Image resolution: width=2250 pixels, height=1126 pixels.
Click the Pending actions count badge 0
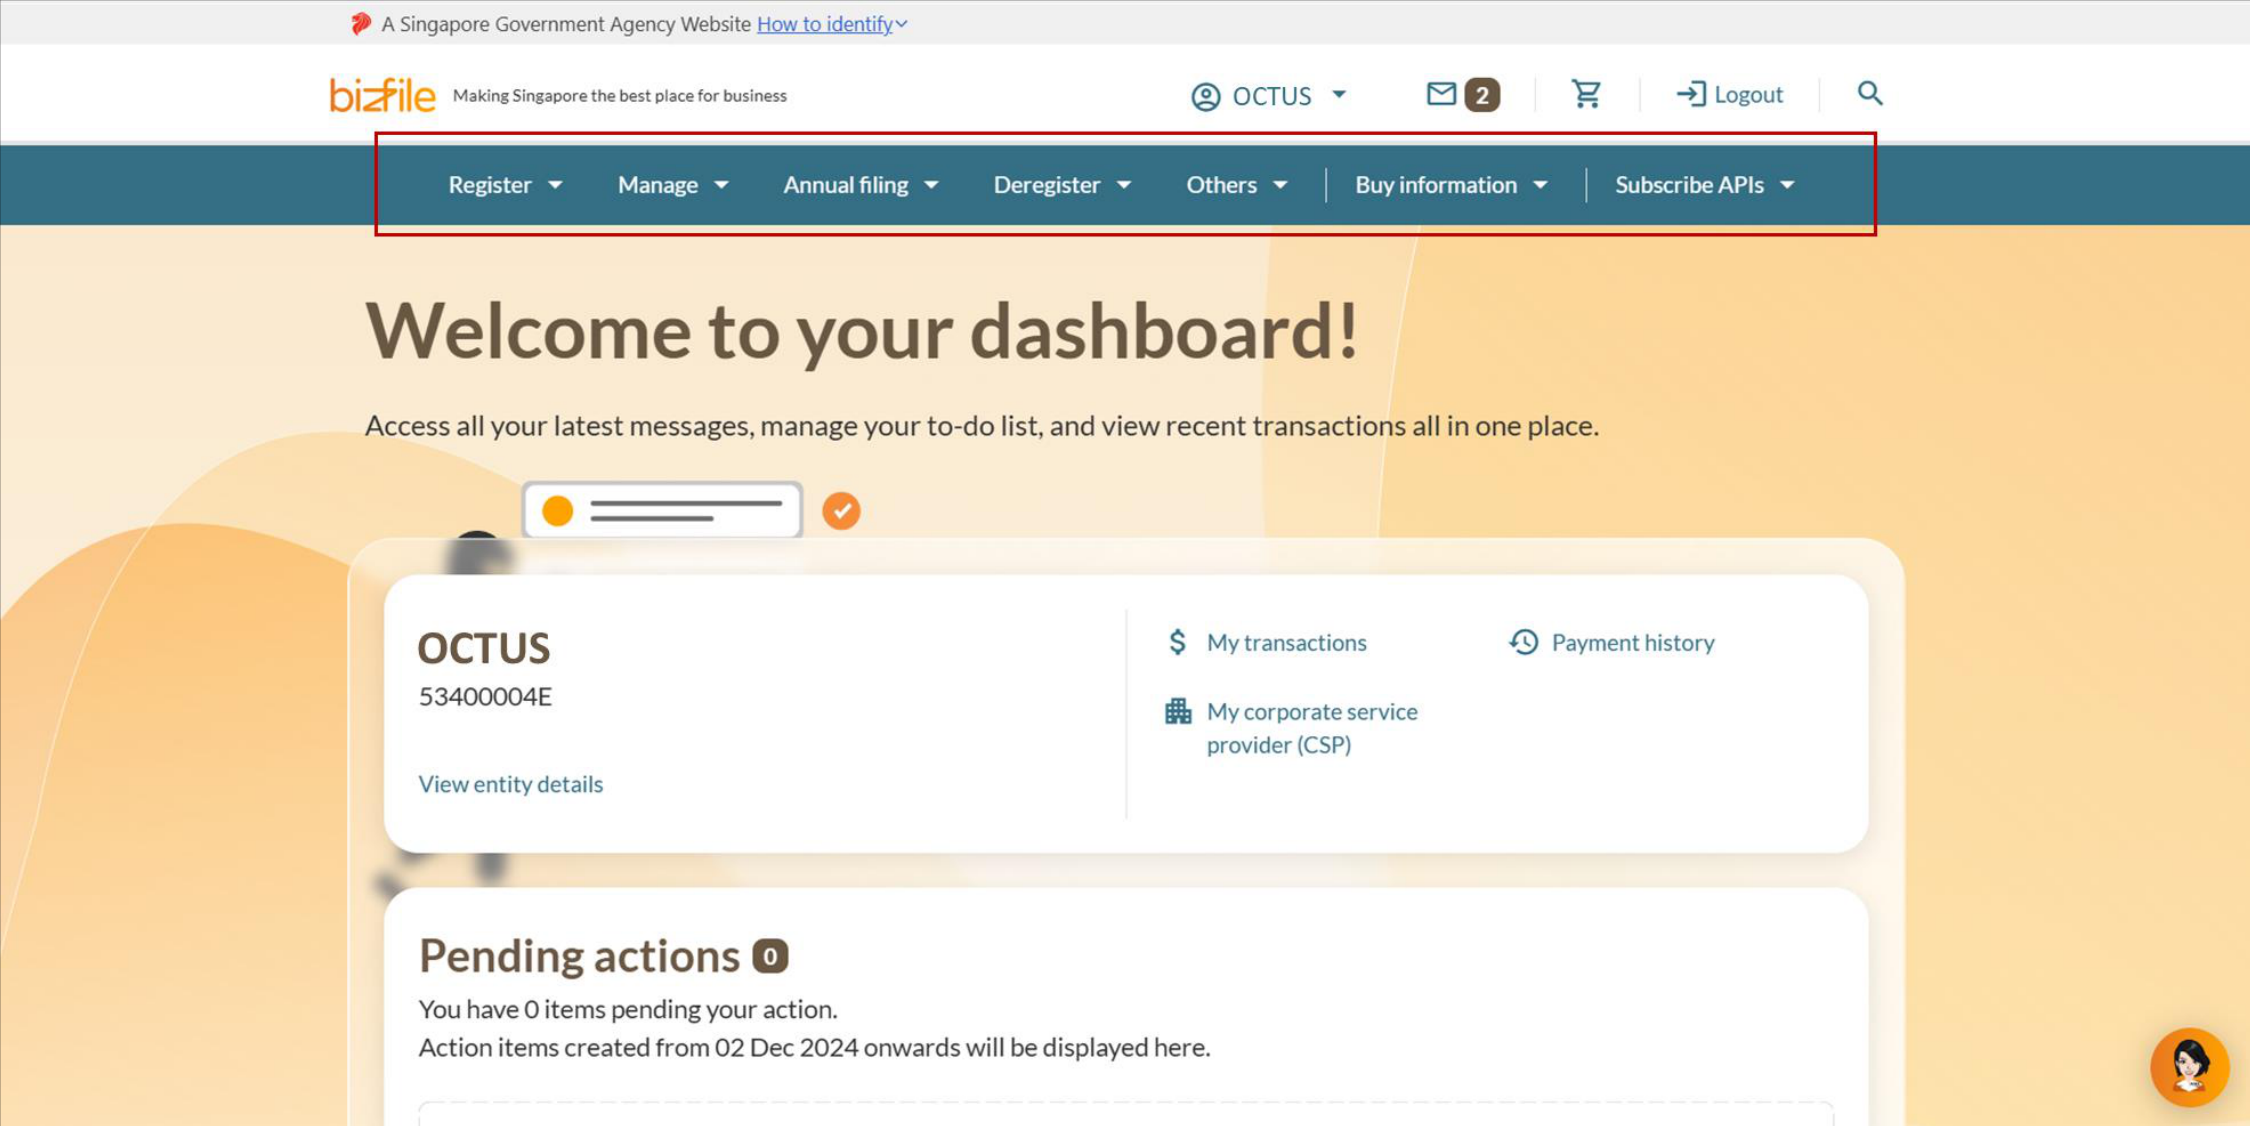(770, 956)
